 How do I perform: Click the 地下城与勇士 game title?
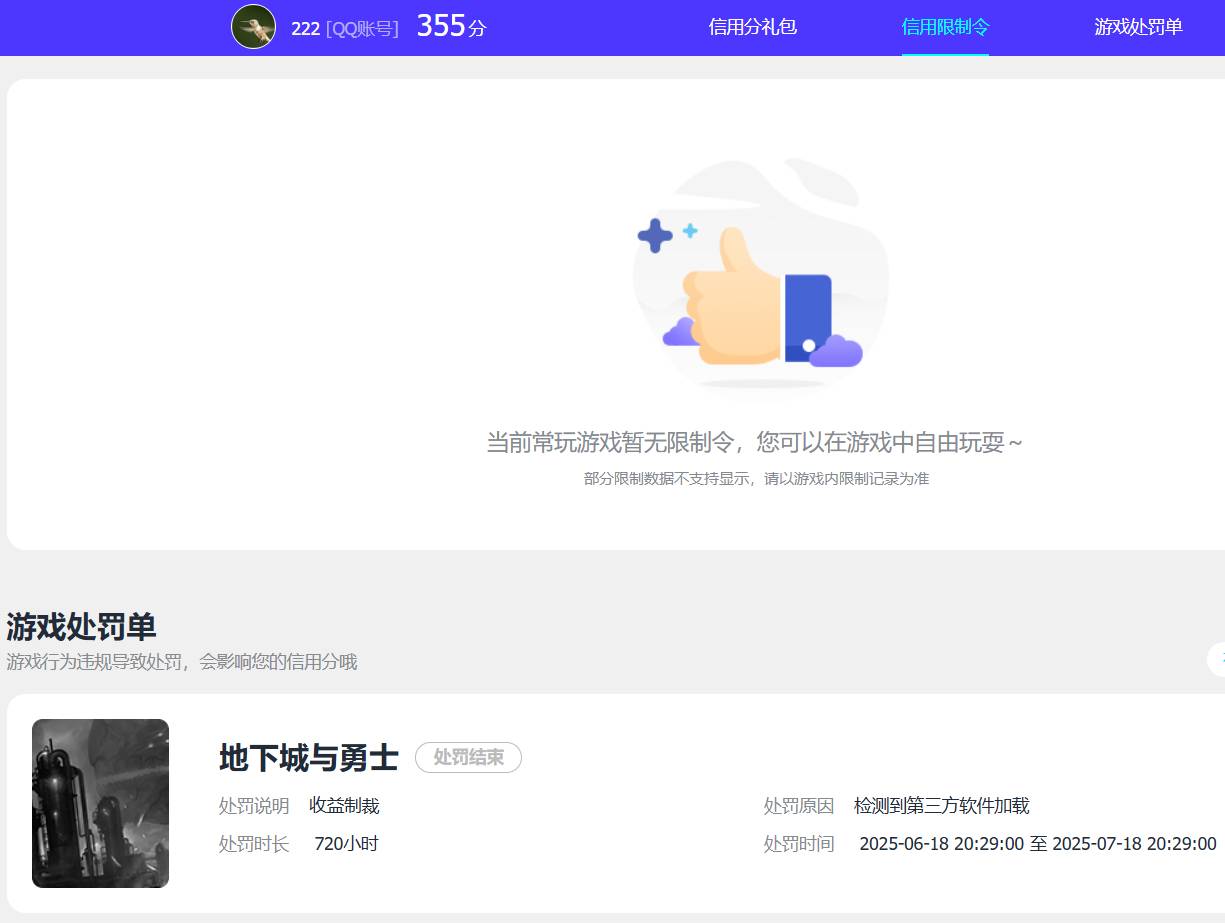click(308, 758)
